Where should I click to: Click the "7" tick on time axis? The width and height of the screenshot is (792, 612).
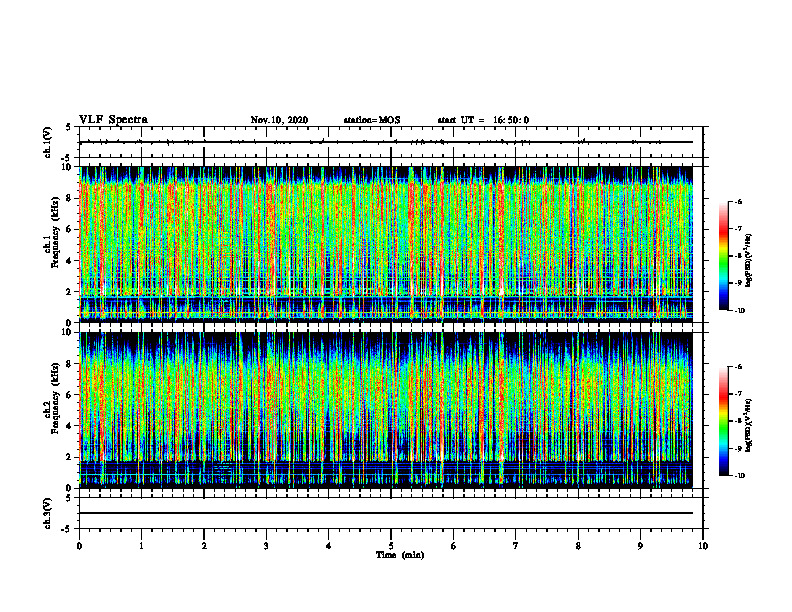(516, 546)
